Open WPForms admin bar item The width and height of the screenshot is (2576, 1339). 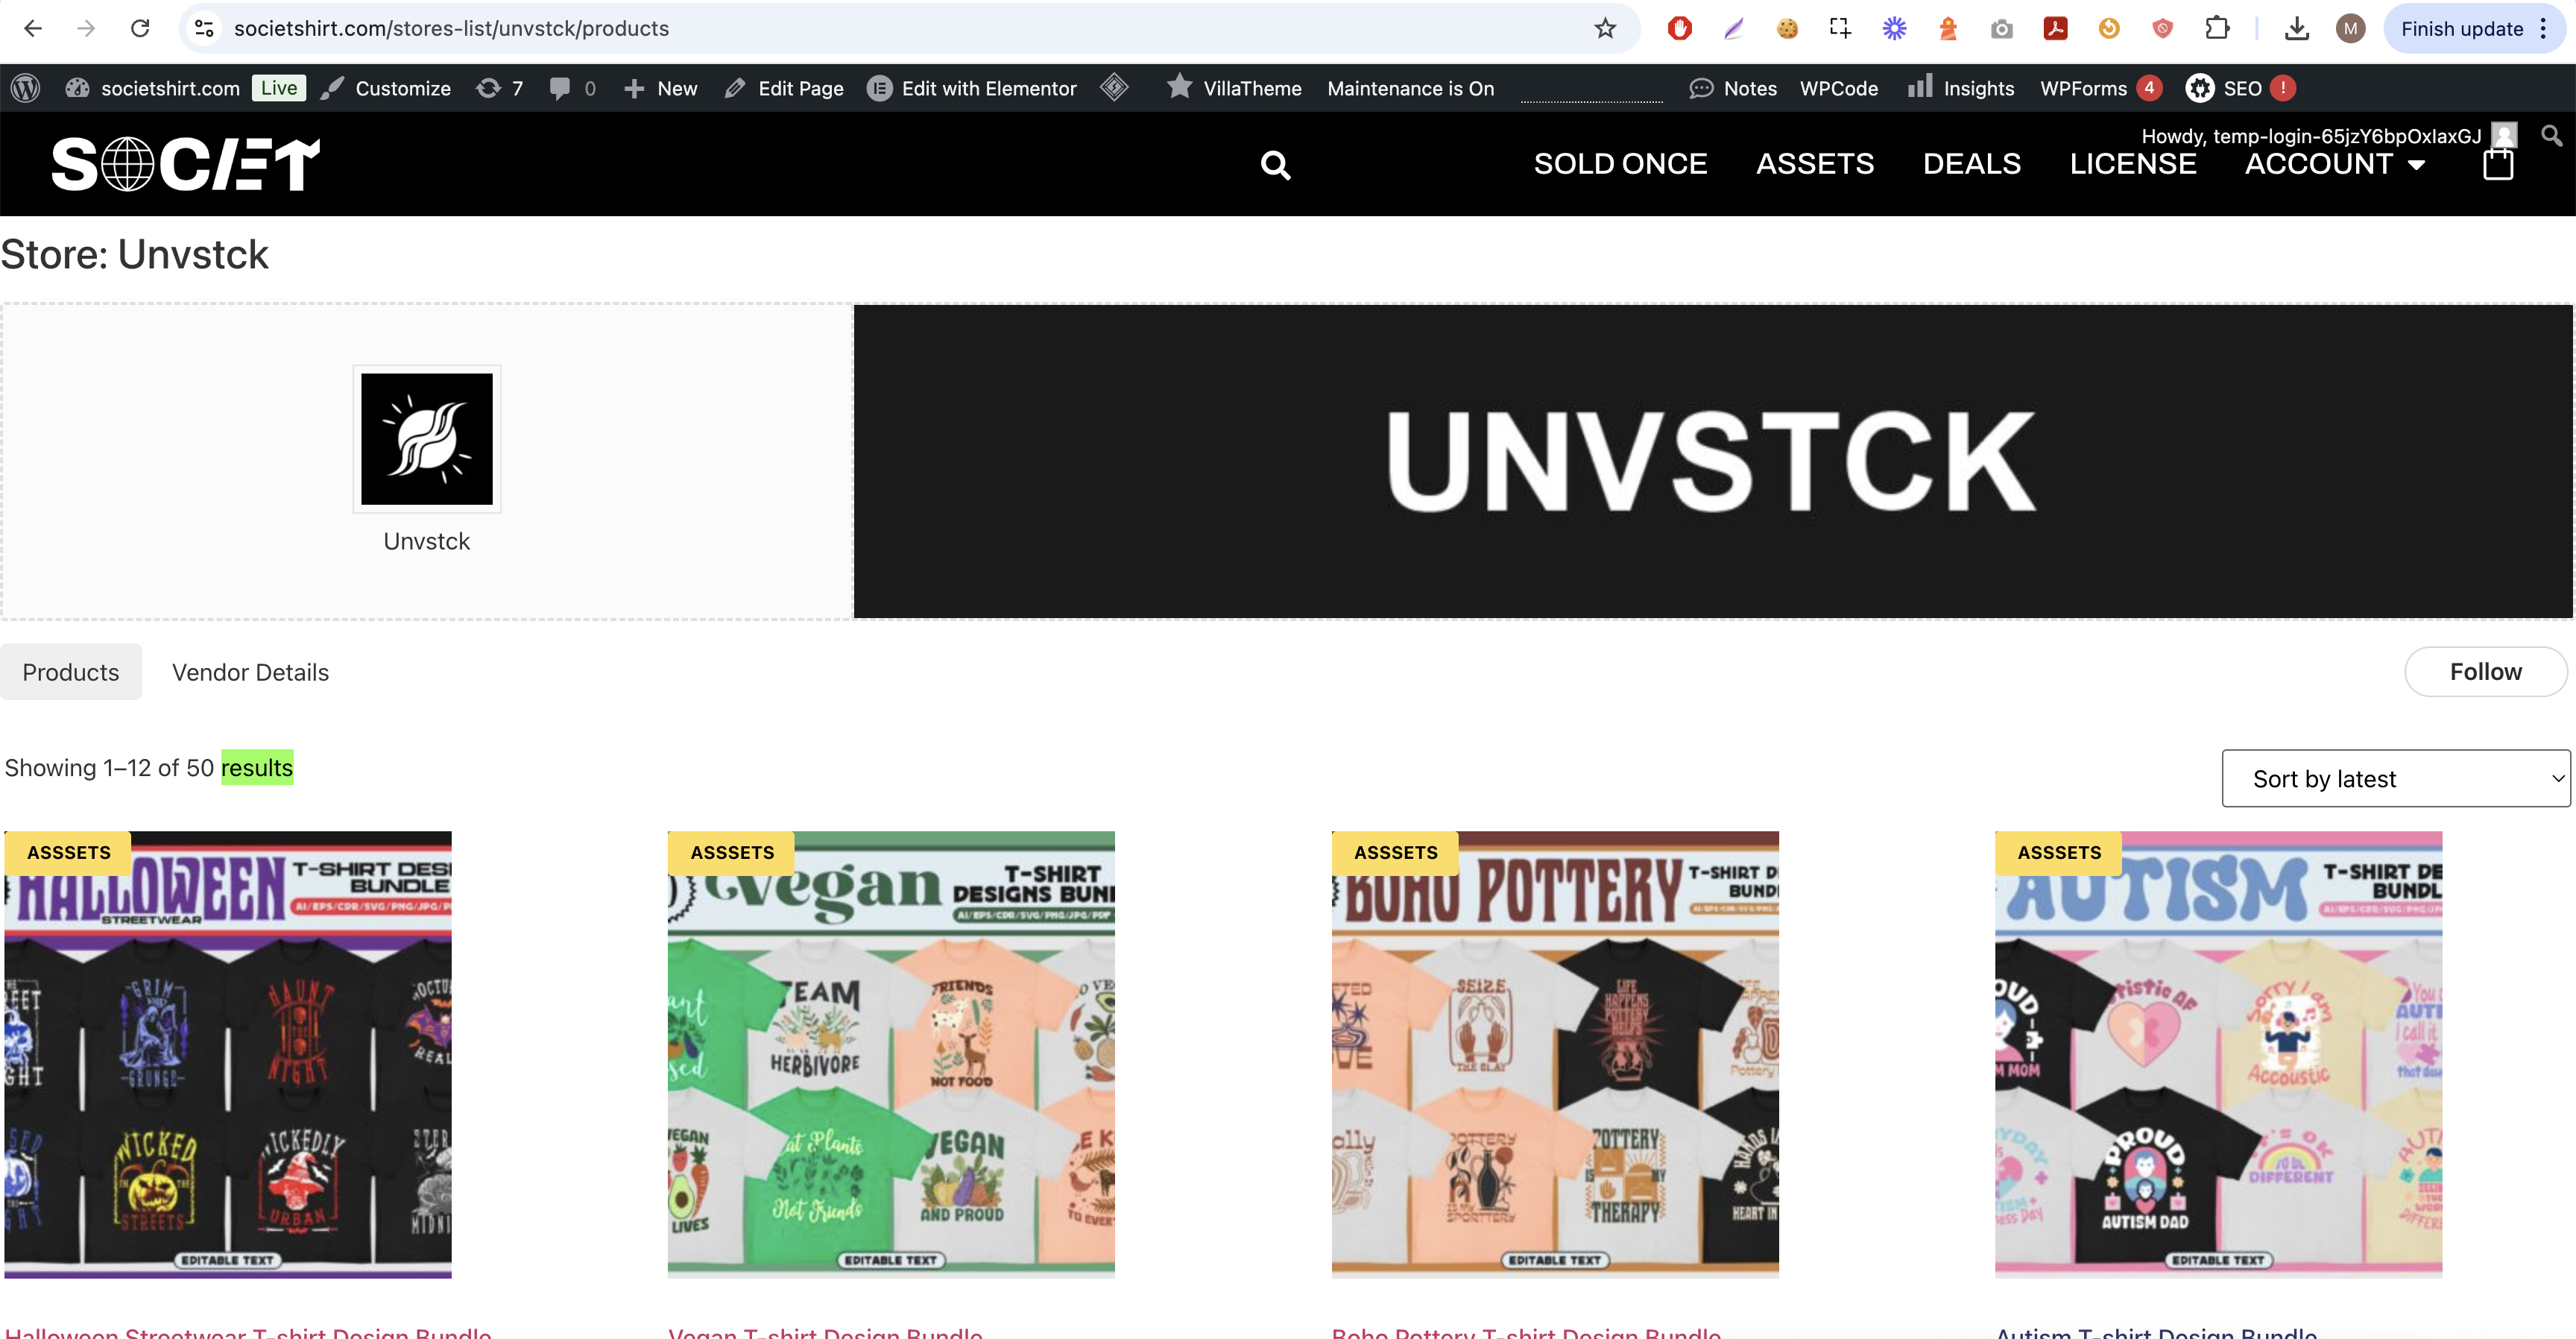[2100, 88]
